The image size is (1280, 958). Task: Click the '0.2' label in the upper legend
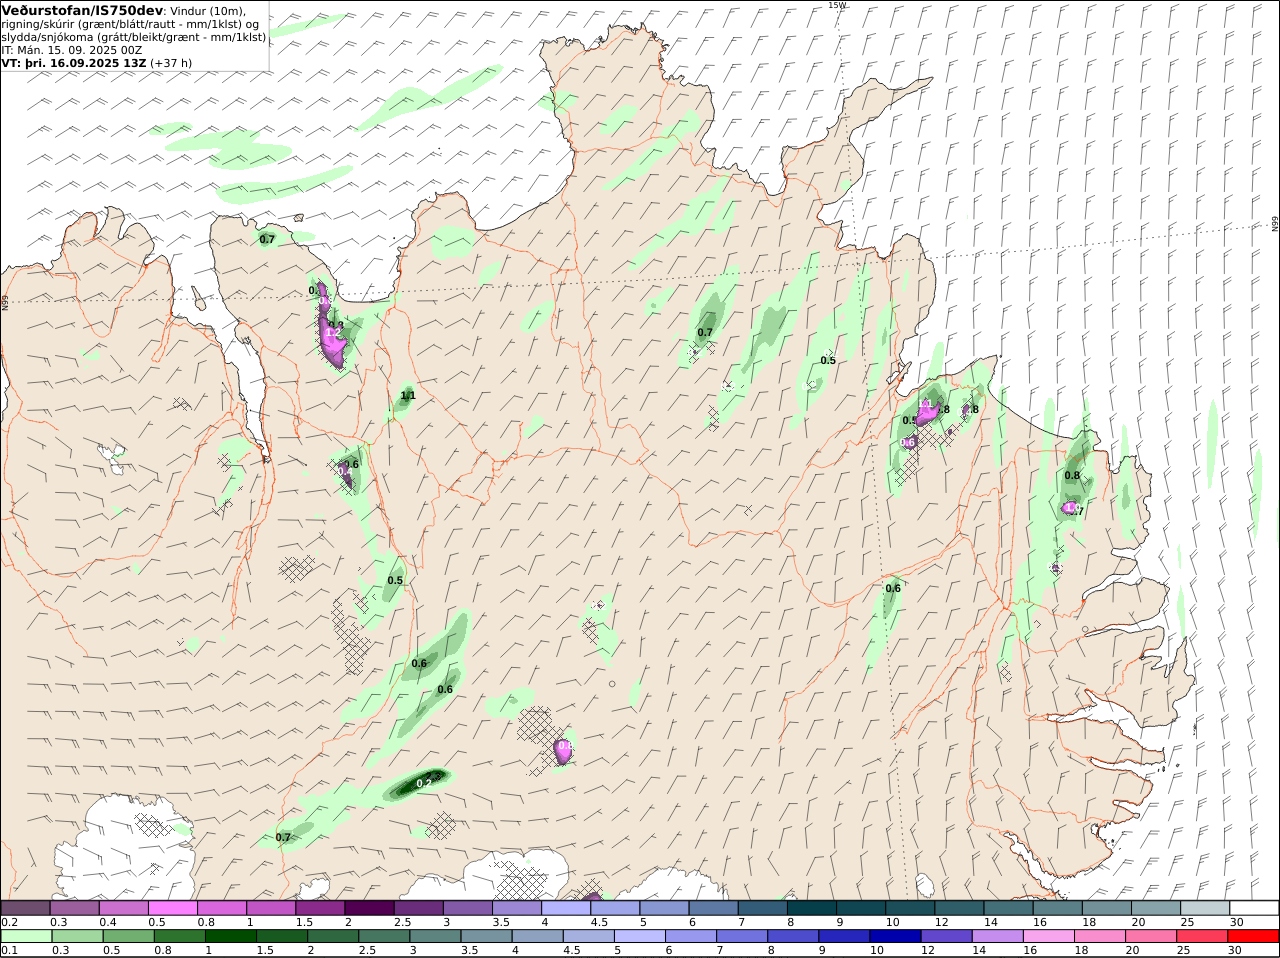9,922
